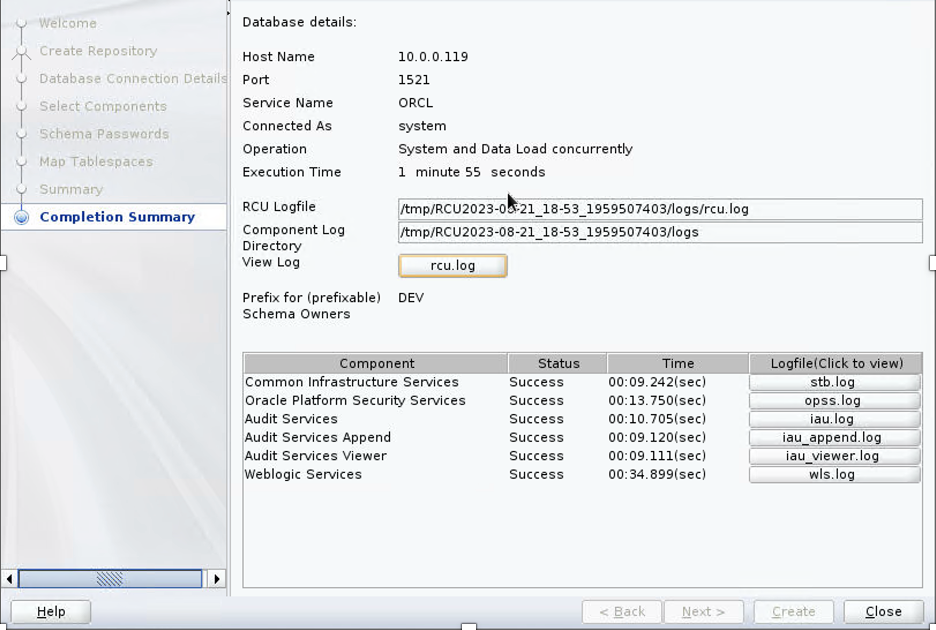Image resolution: width=936 pixels, height=630 pixels.
Task: Sort by the Component column header
Action: [376, 364]
